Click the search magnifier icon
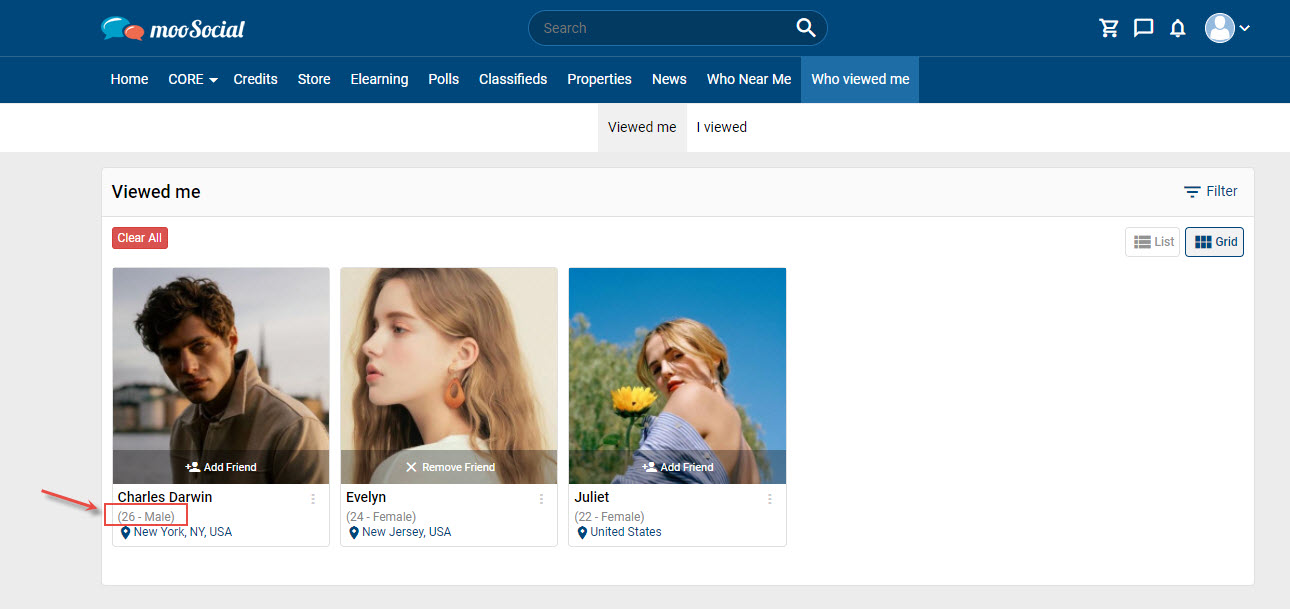This screenshot has width=1290, height=609. [806, 28]
